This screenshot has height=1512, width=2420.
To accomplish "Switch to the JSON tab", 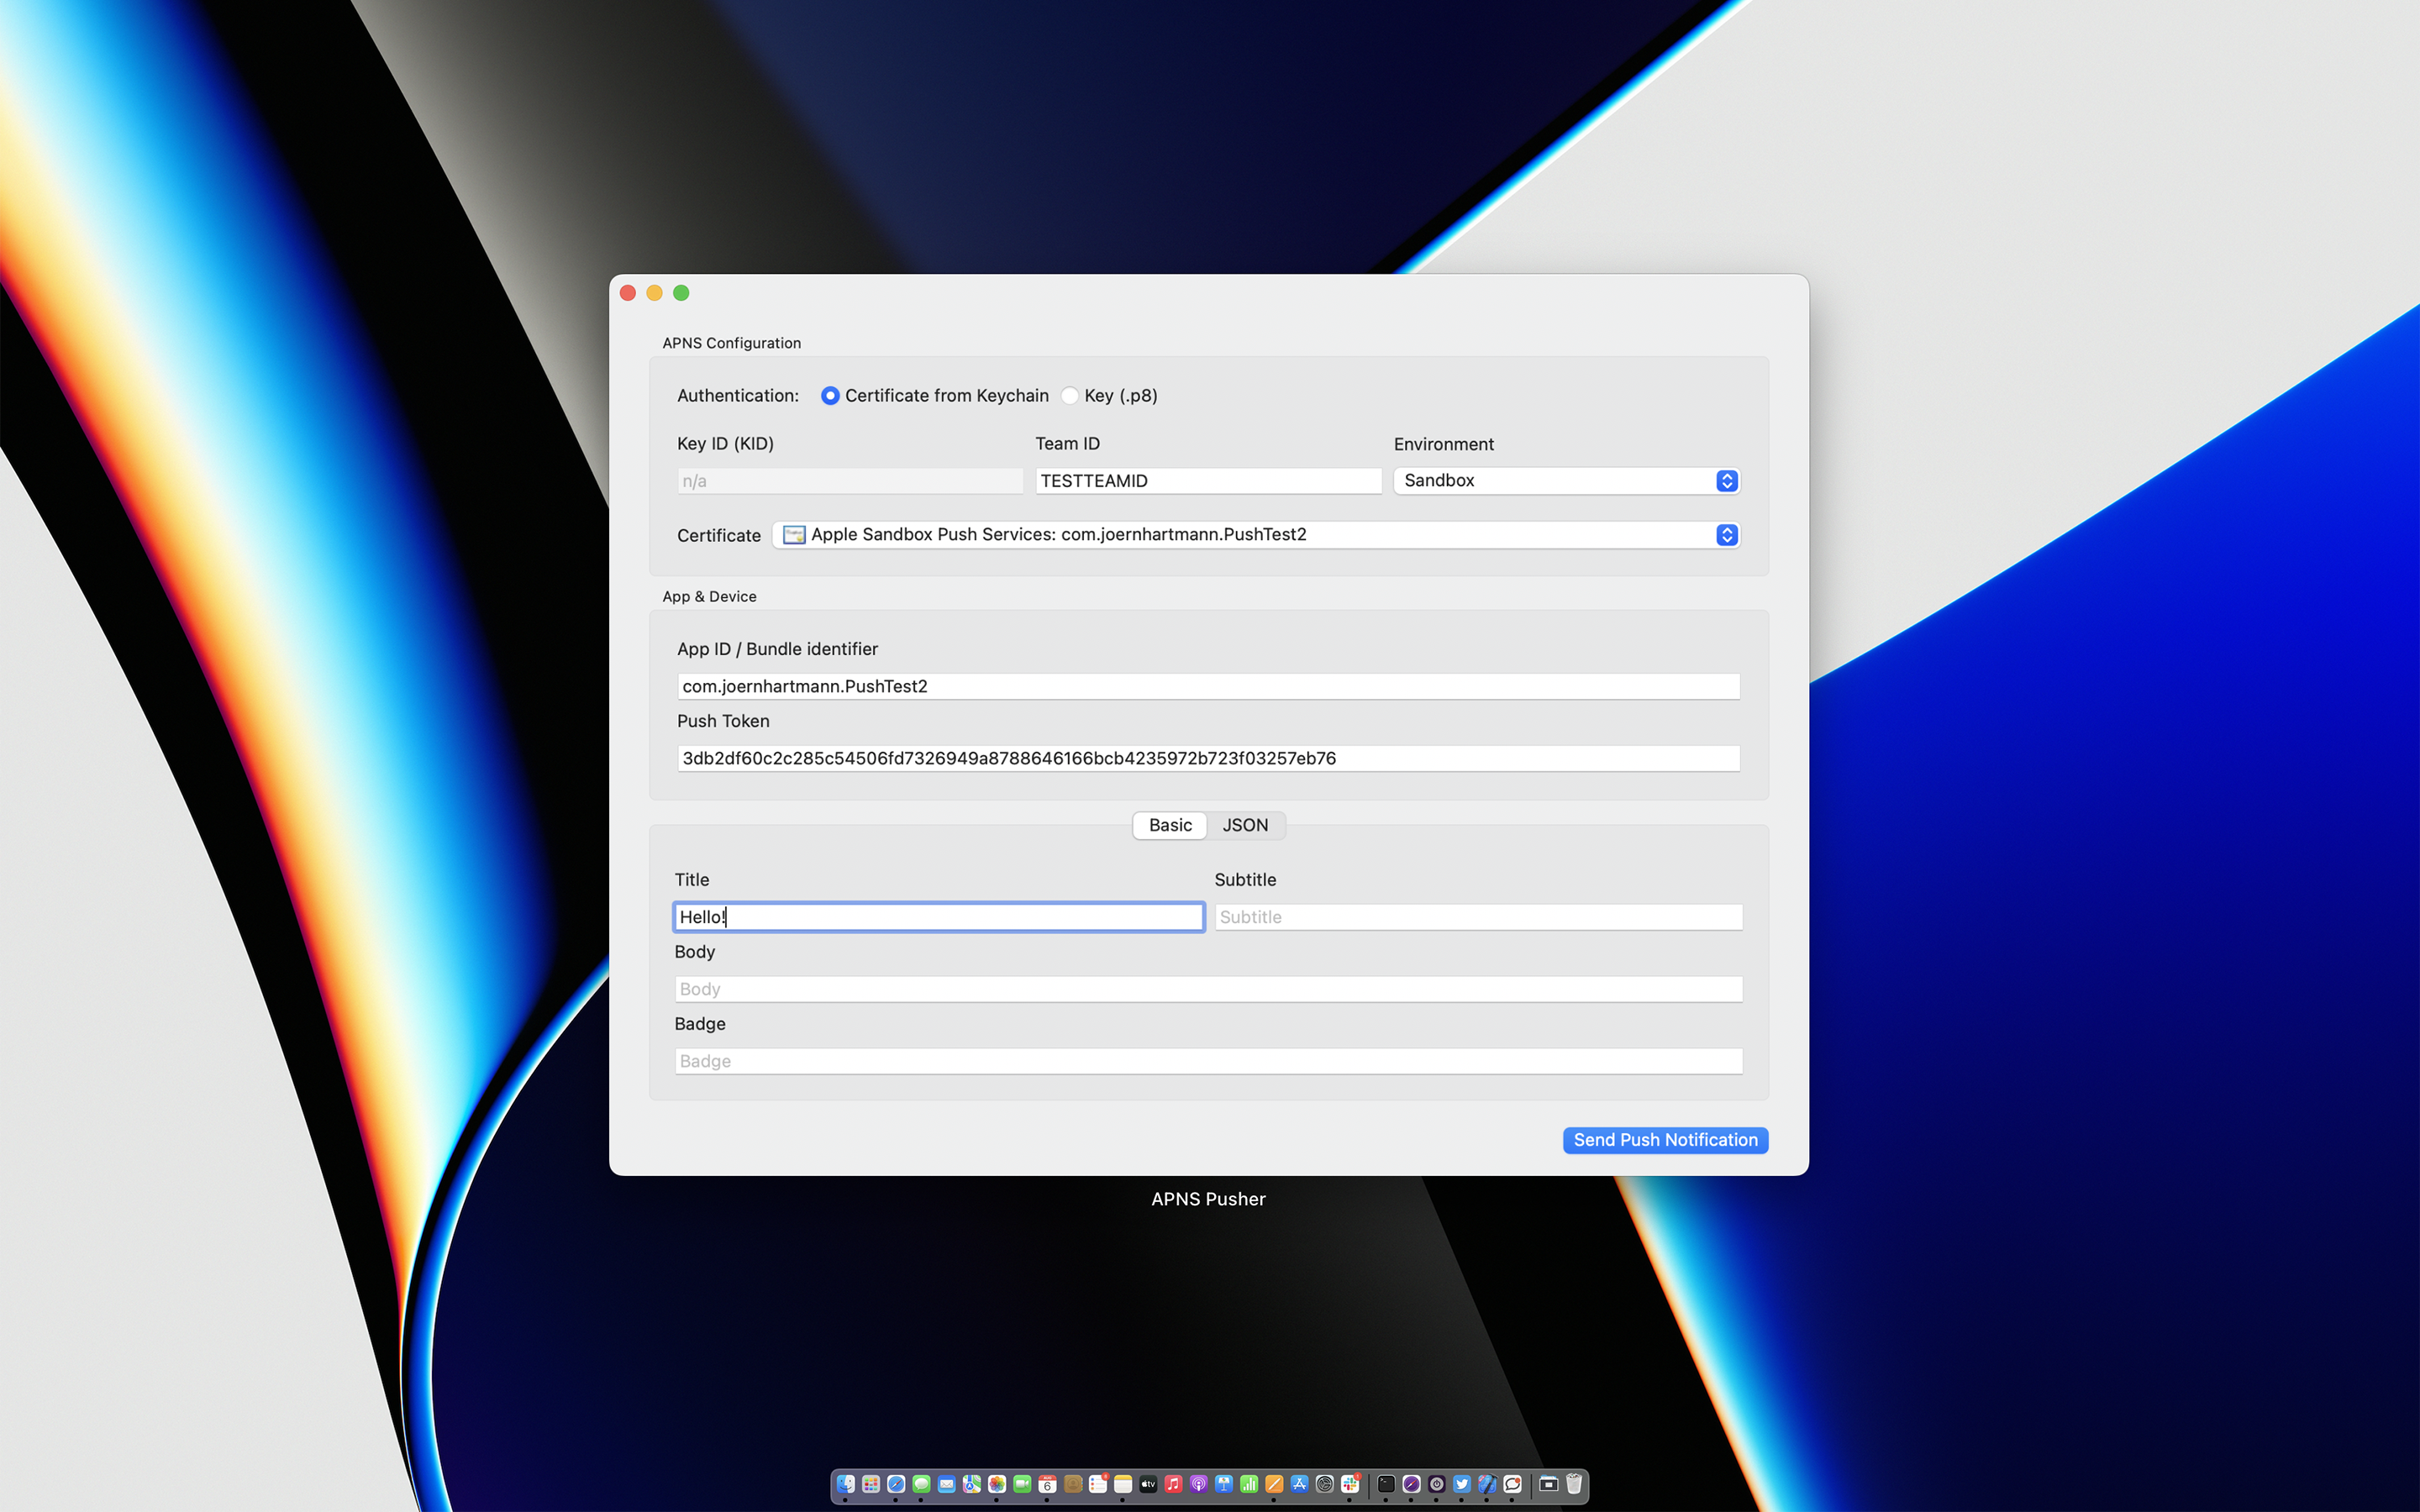I will pos(1245,825).
